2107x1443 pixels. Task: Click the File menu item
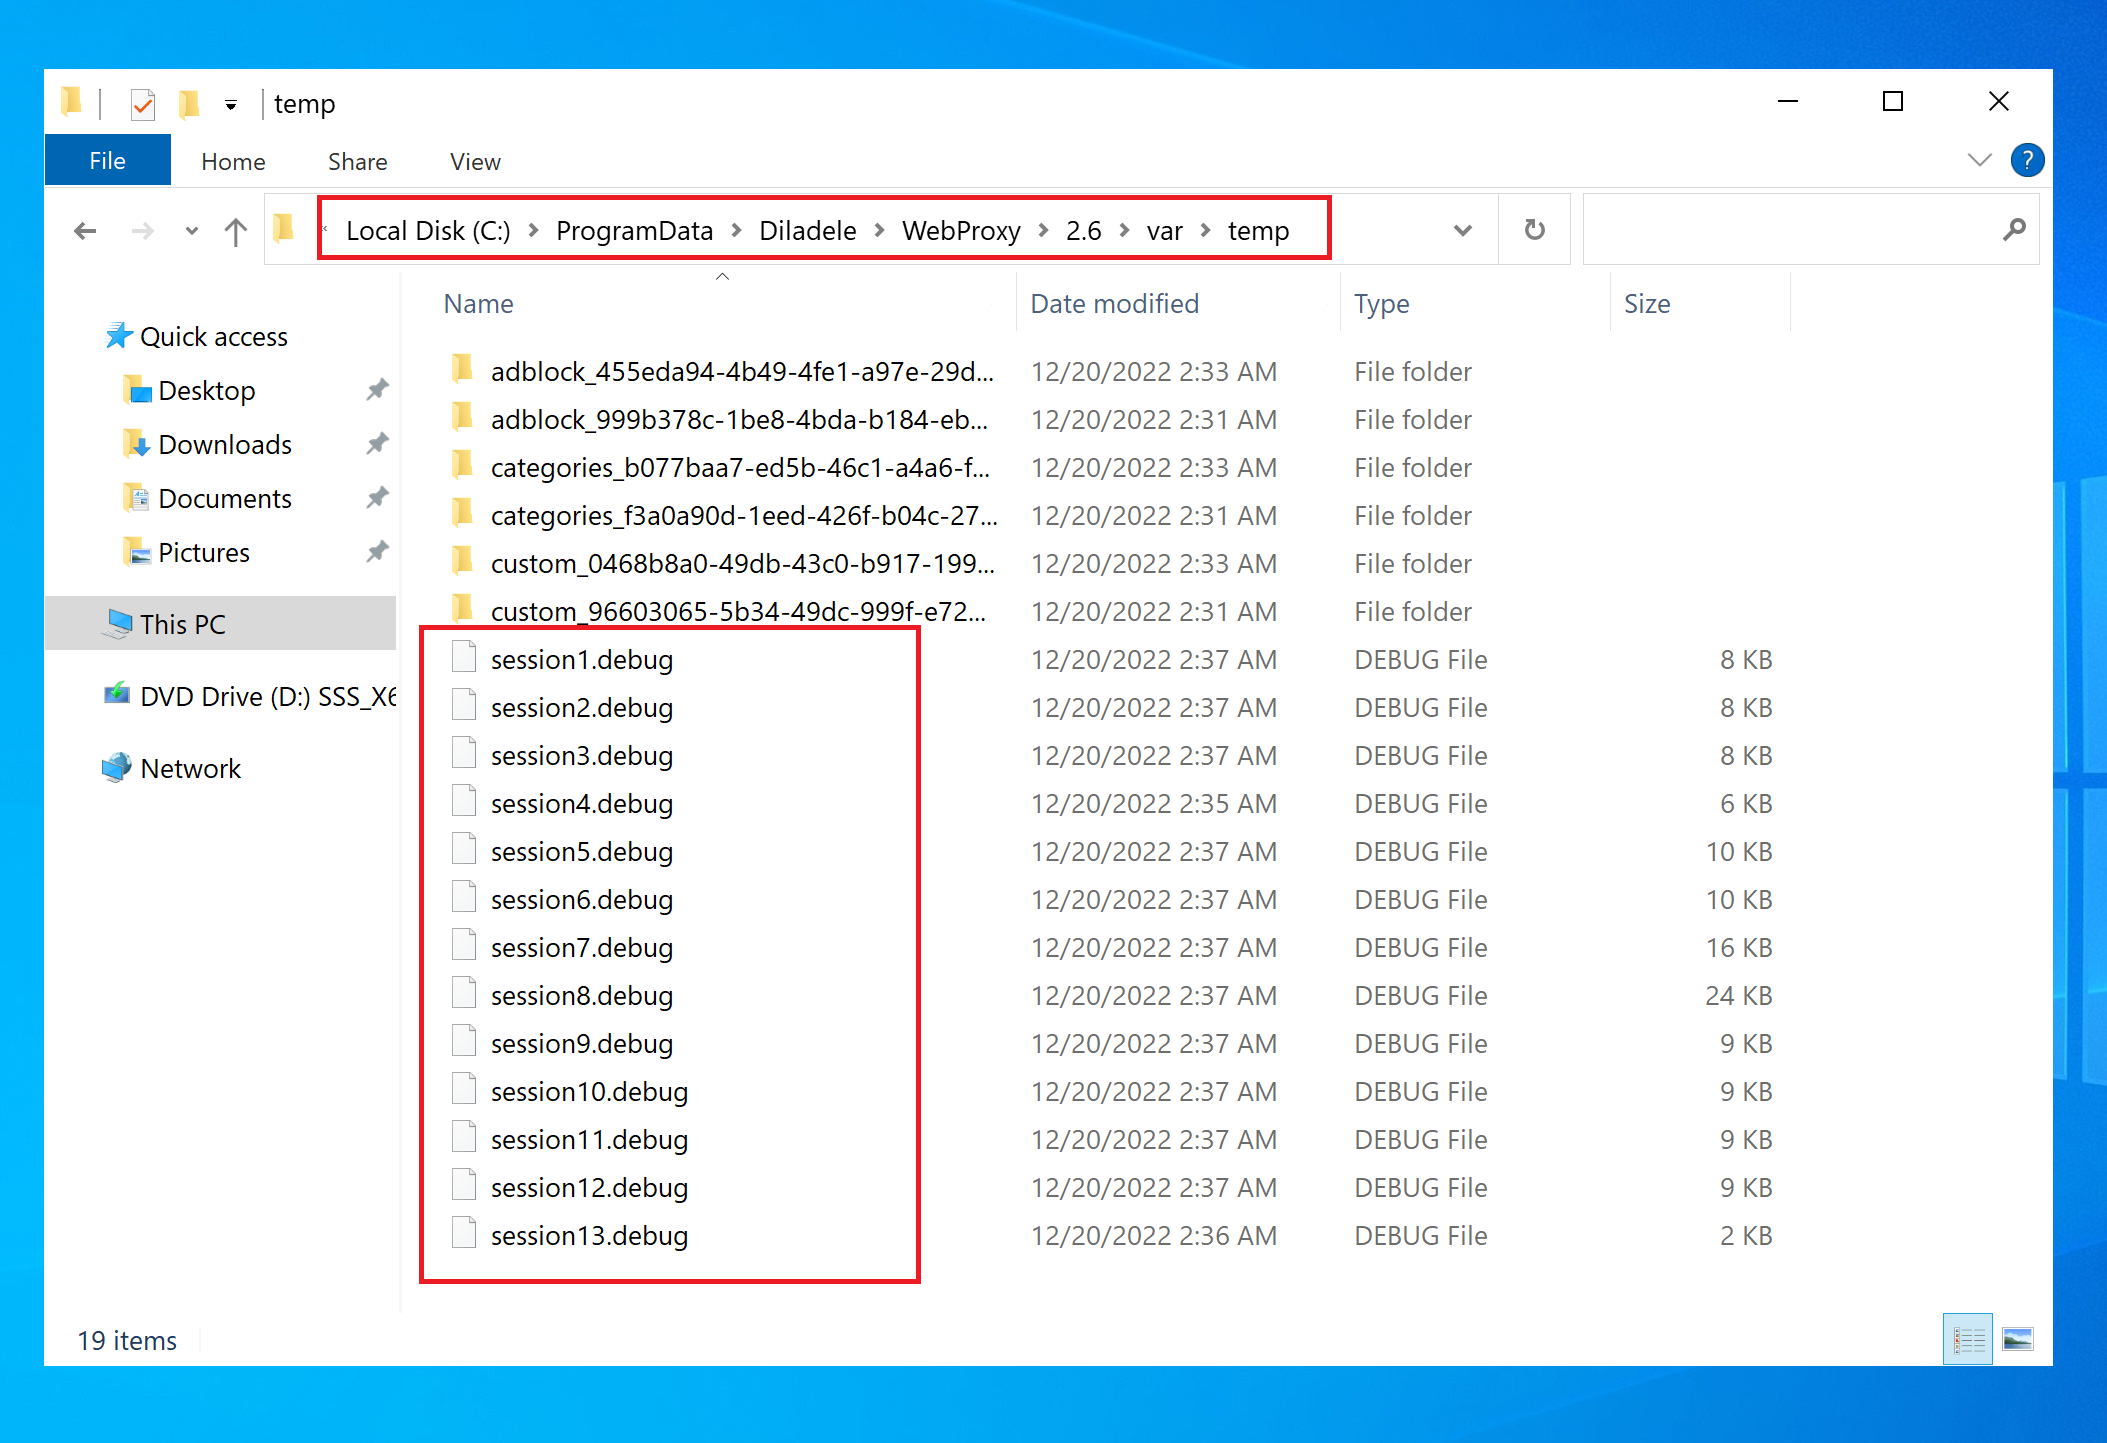(106, 160)
